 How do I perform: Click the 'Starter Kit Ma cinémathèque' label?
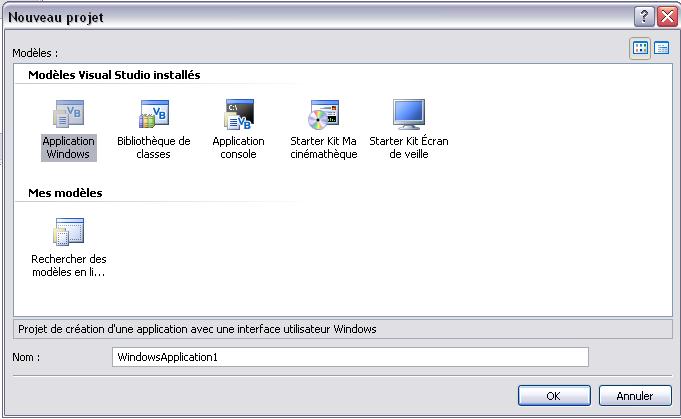(323, 148)
